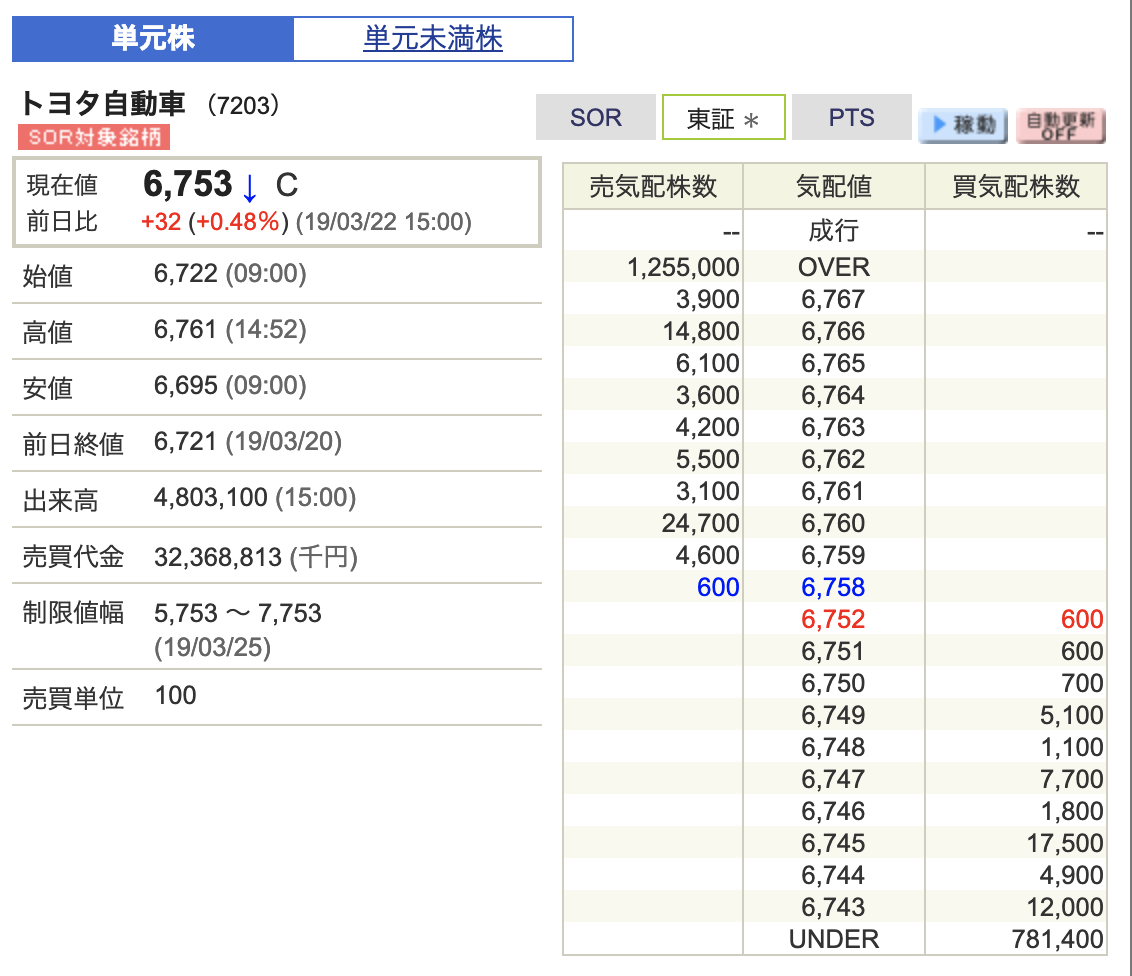Select the PTS market tab
1132x976 pixels.
(x=852, y=117)
